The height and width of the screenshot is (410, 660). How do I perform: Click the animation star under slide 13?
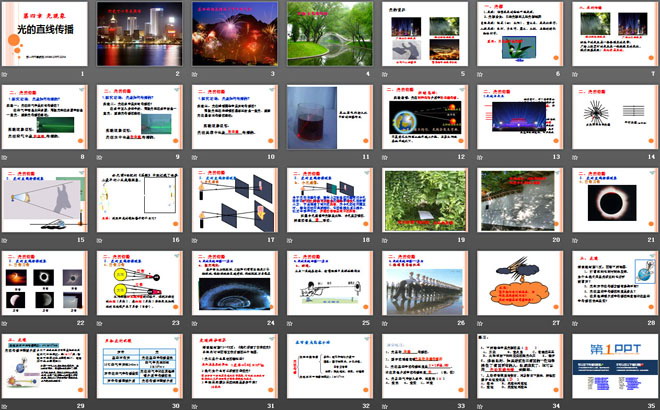click(480, 157)
